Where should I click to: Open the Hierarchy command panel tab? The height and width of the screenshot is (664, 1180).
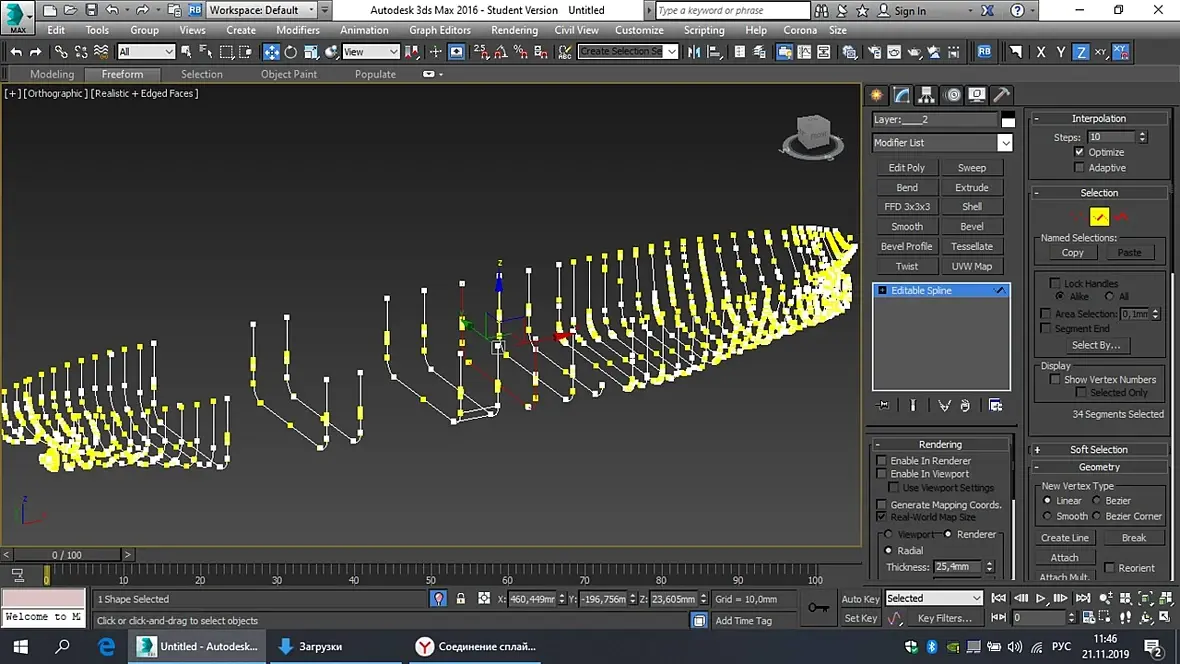927,95
